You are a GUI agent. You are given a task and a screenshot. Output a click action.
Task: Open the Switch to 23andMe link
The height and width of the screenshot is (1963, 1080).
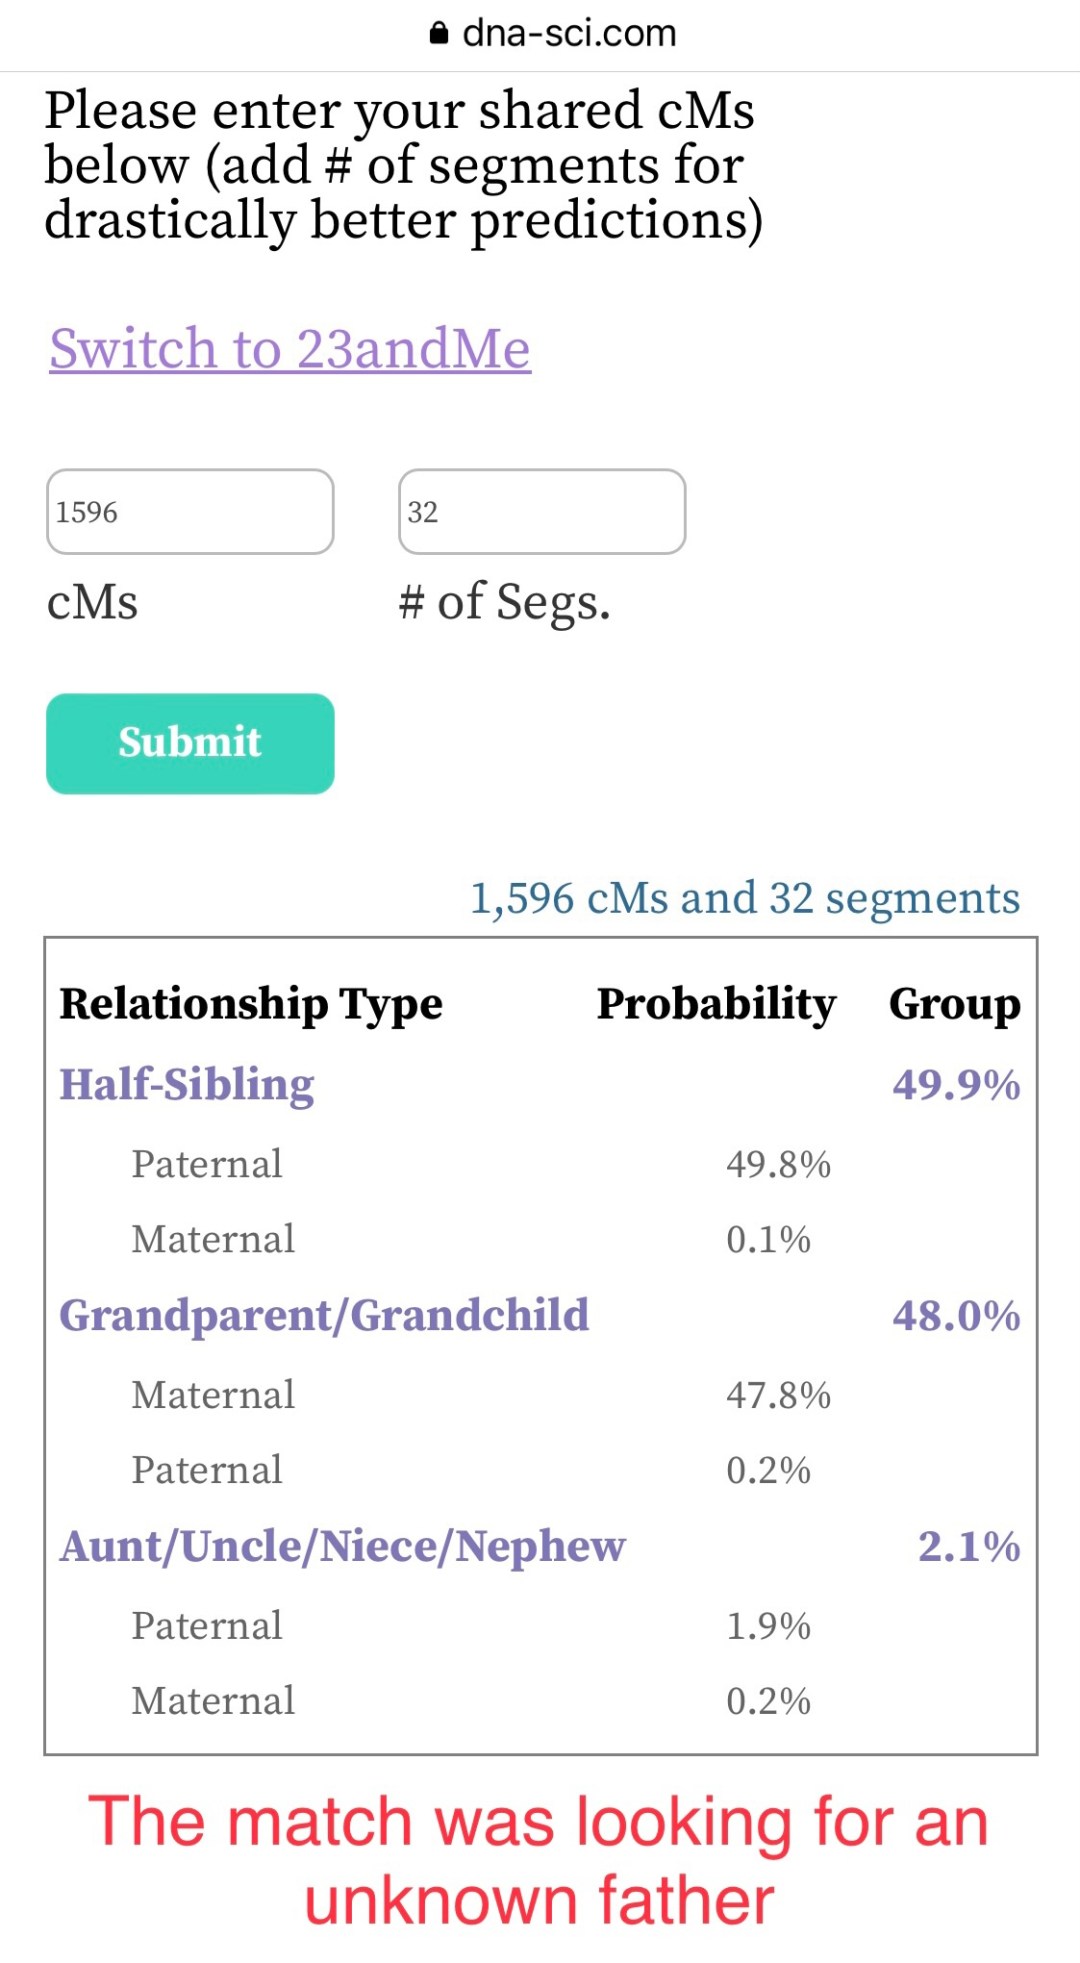(290, 348)
